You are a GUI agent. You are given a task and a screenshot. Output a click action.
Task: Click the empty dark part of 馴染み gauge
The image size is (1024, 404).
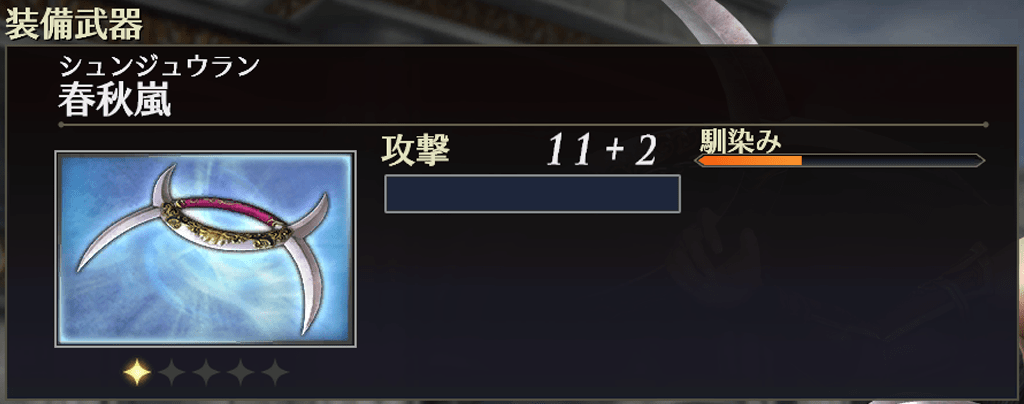coord(892,161)
